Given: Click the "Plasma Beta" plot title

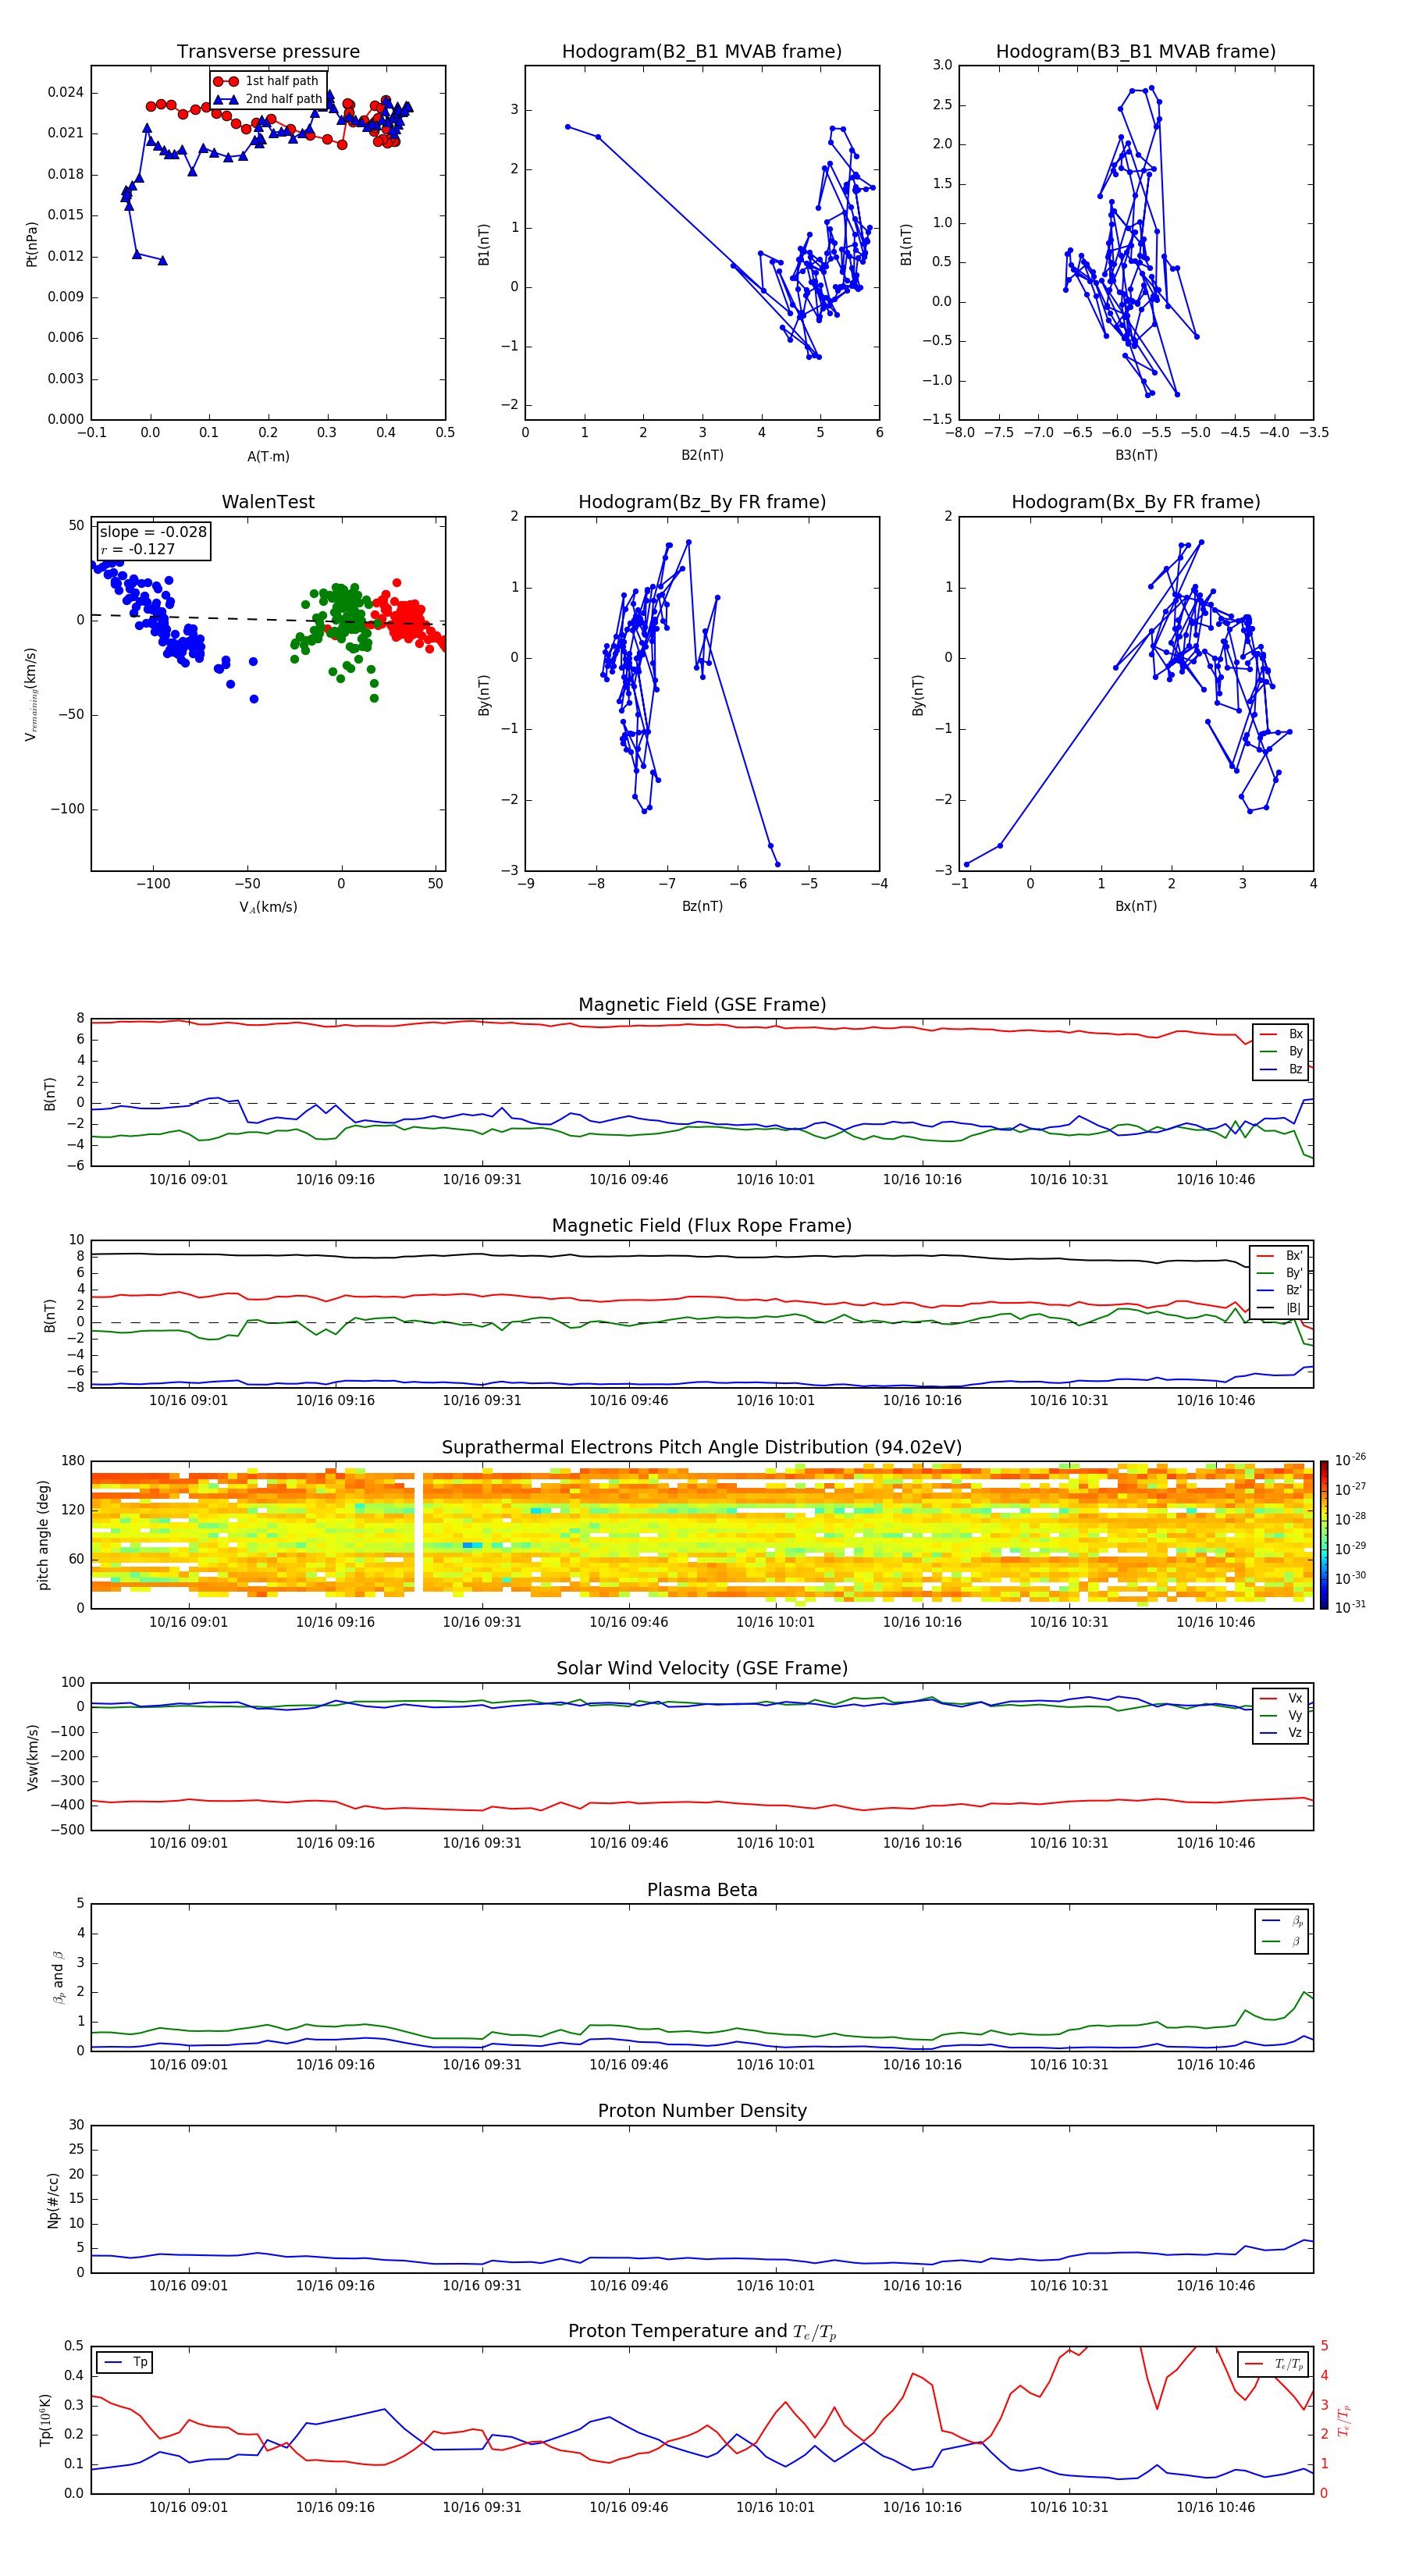Looking at the screenshot, I should coord(702,1890).
